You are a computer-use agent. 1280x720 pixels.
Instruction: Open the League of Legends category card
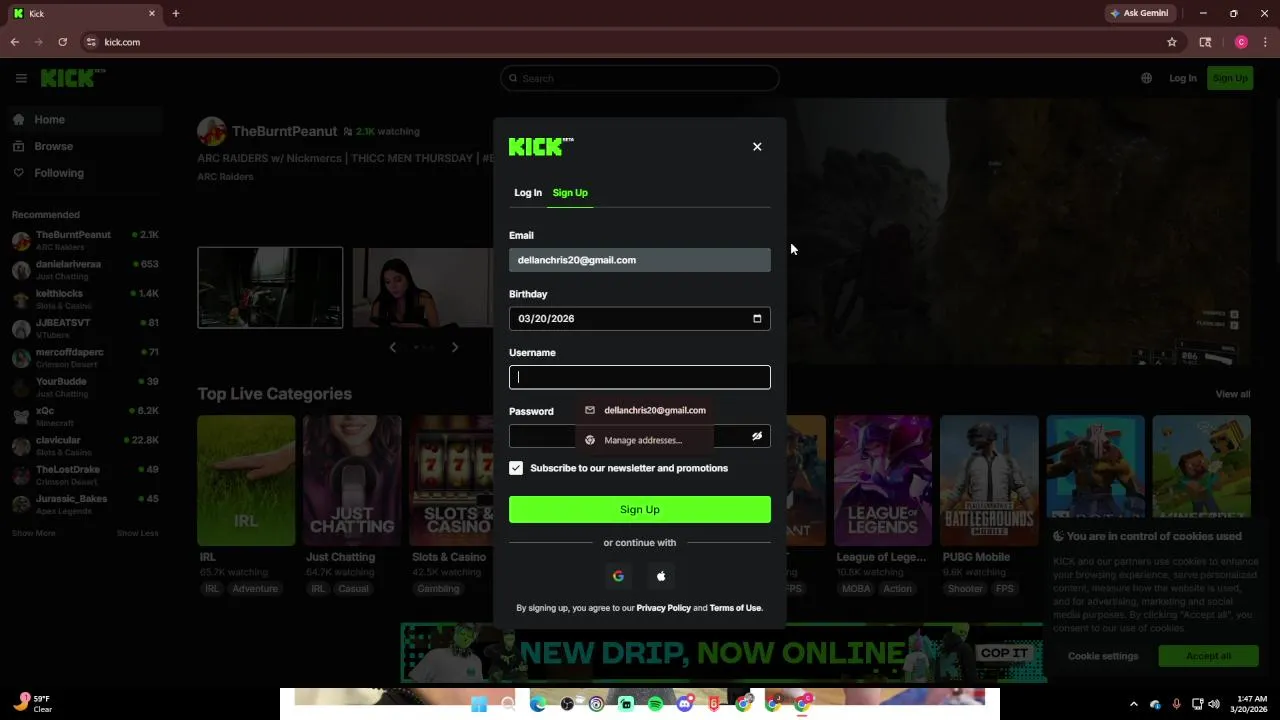[x=883, y=480]
